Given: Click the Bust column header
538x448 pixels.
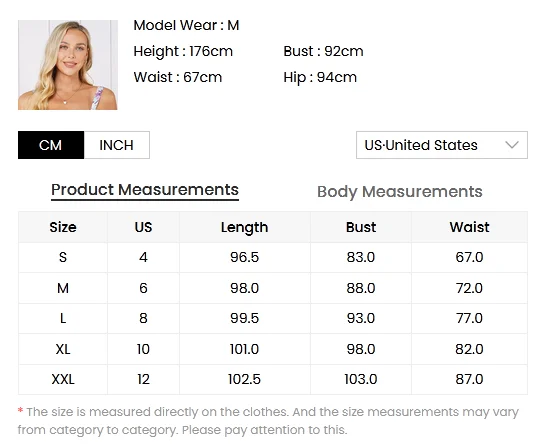Looking at the screenshot, I should [361, 227].
